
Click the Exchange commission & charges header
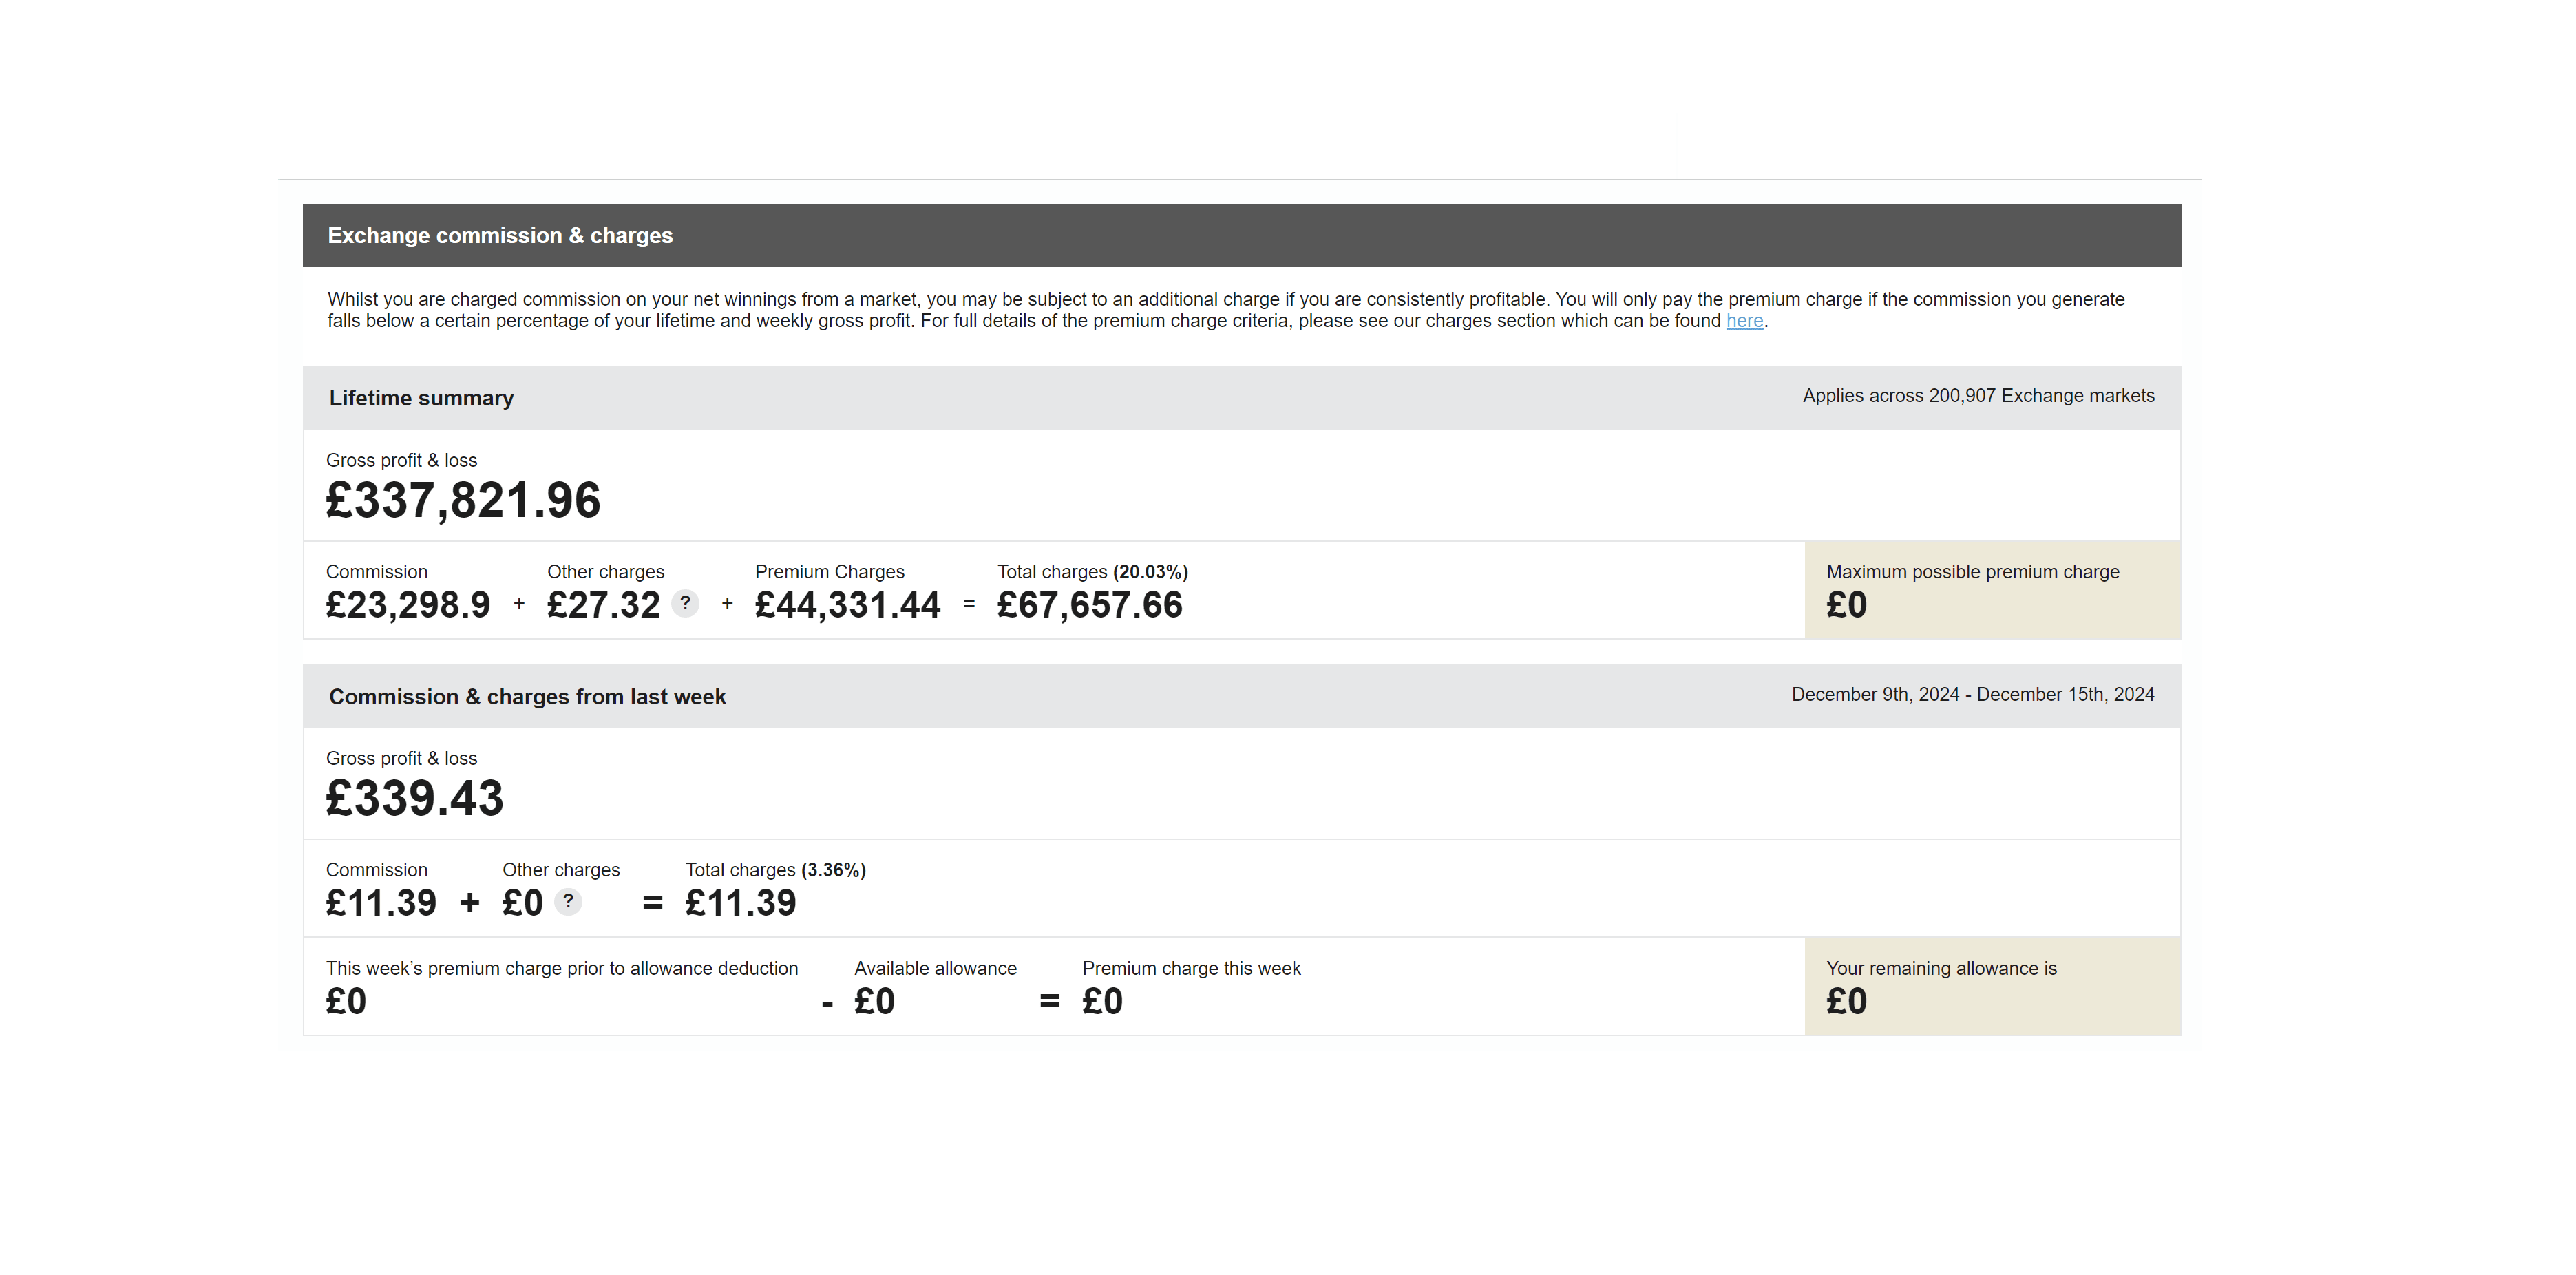point(500,236)
